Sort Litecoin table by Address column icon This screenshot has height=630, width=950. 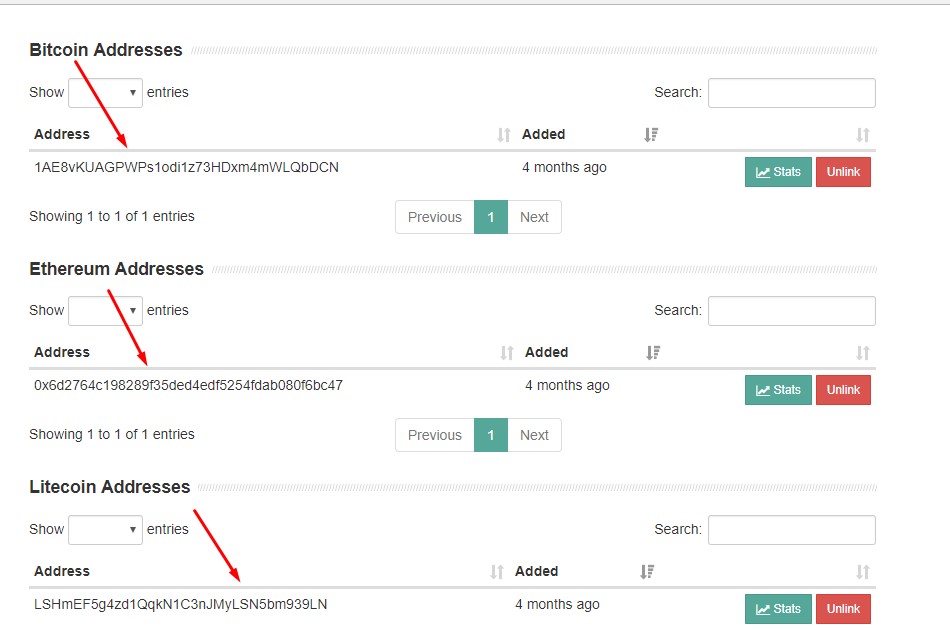coord(497,572)
